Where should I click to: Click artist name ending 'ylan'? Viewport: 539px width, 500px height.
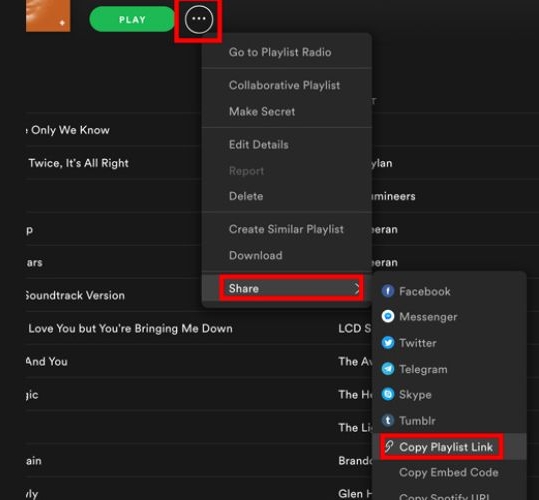382,163
